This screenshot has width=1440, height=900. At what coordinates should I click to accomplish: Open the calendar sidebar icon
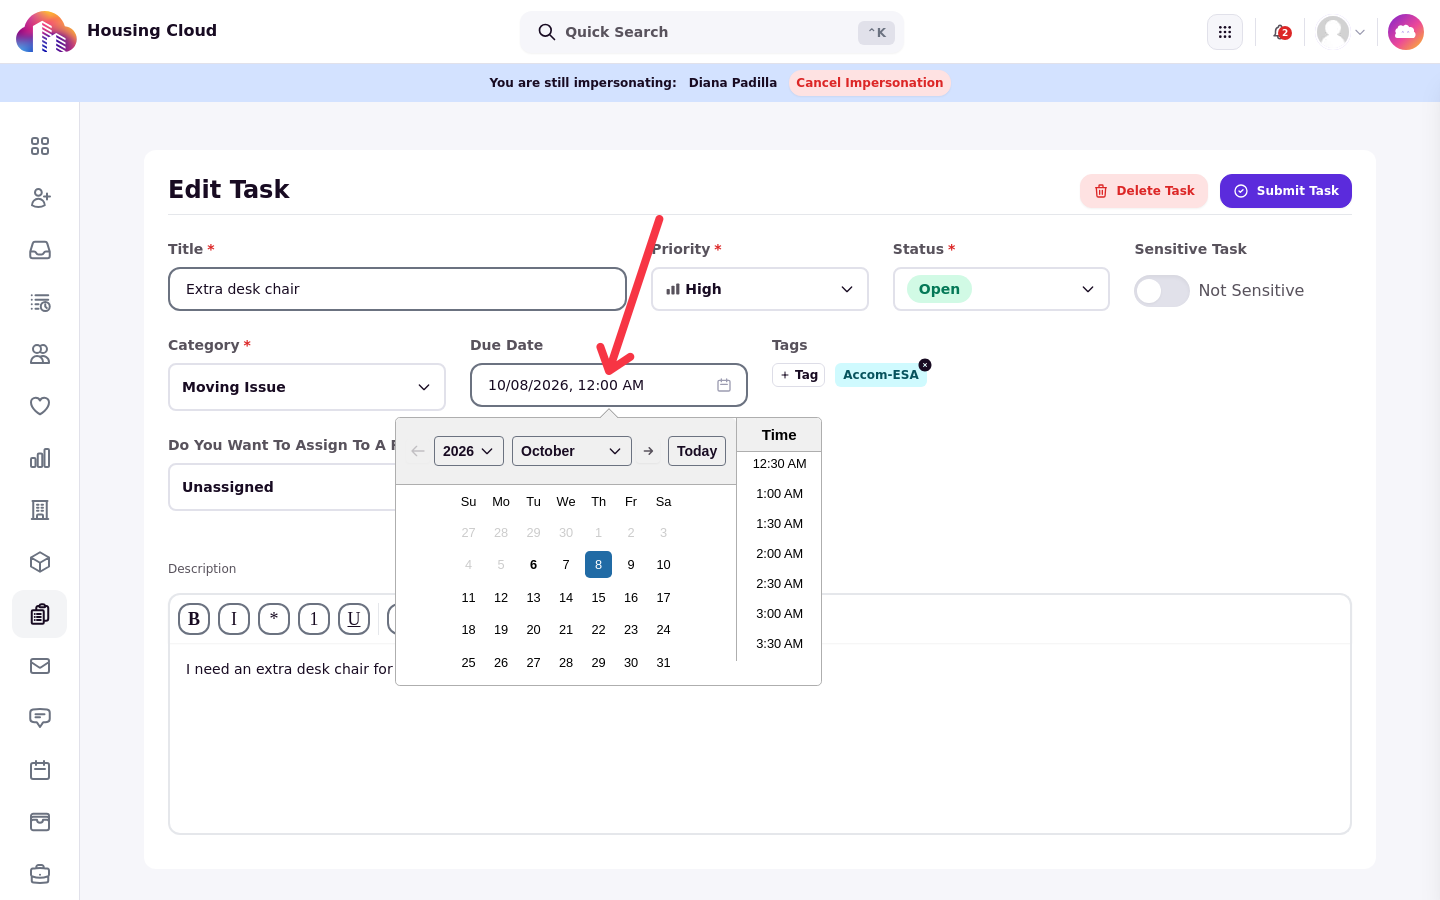pos(40,770)
